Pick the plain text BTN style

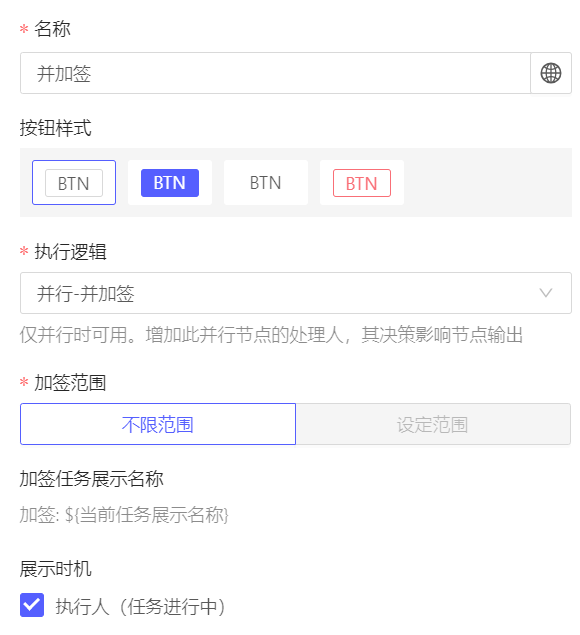click(x=266, y=183)
